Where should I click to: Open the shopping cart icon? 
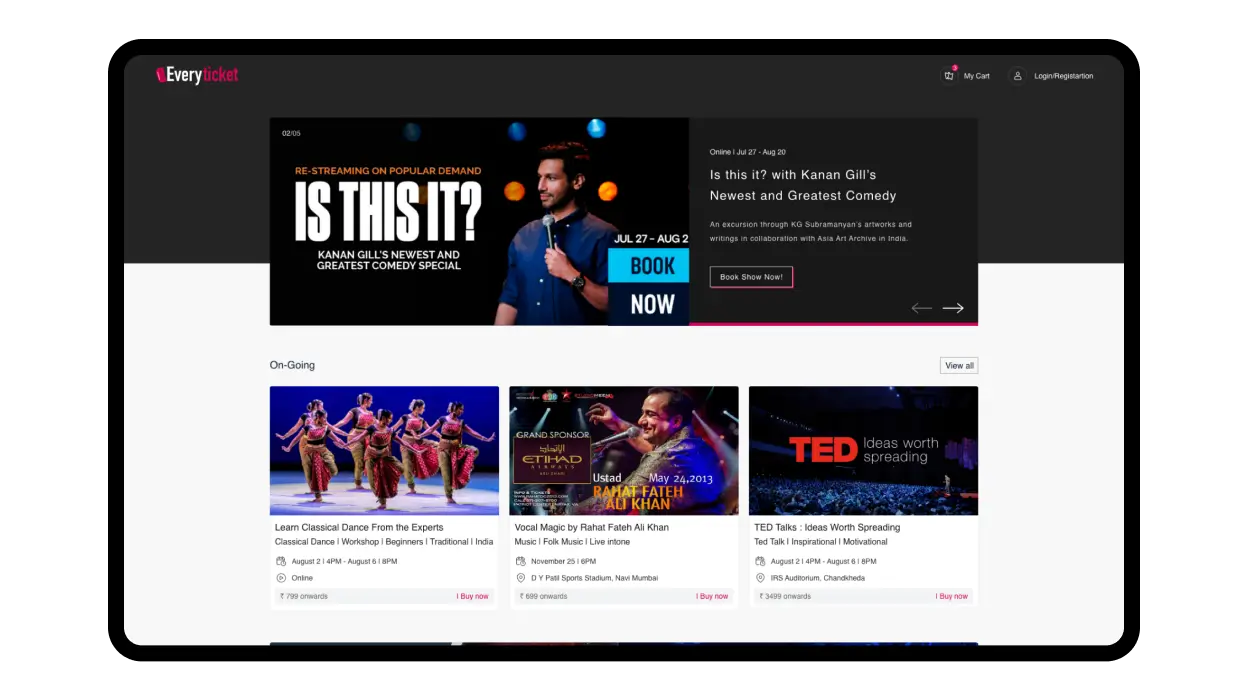coord(949,76)
